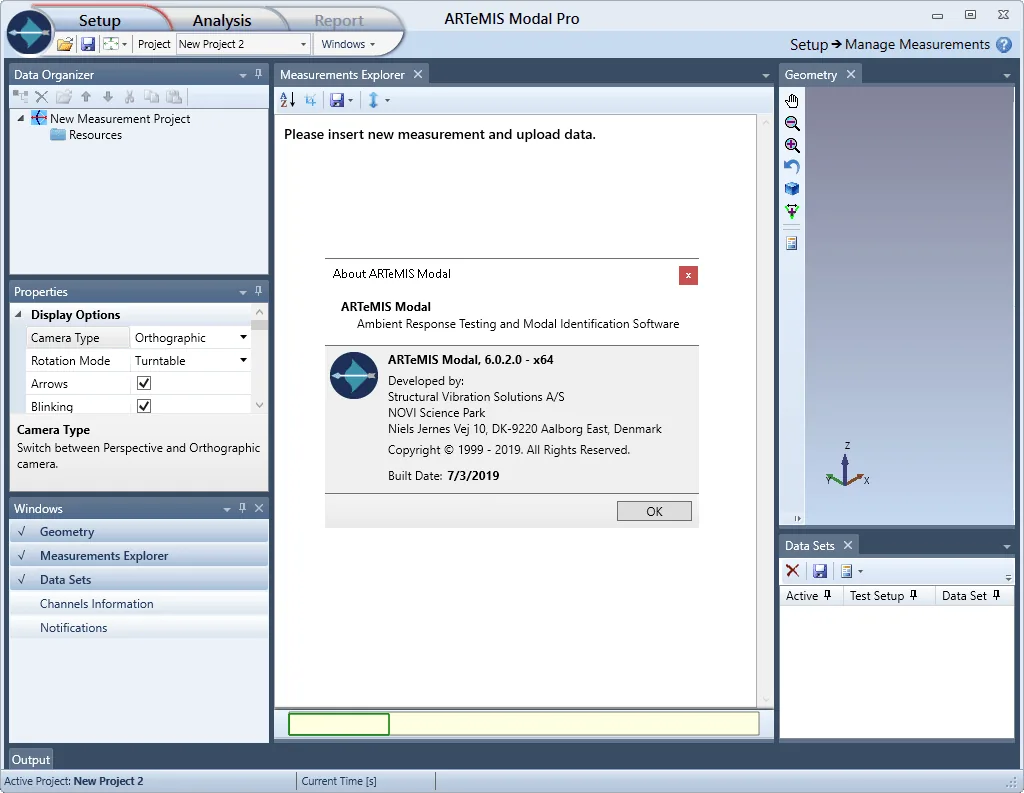1024x793 pixels.
Task: Click the zoom out magnifier icon
Action: click(x=792, y=123)
